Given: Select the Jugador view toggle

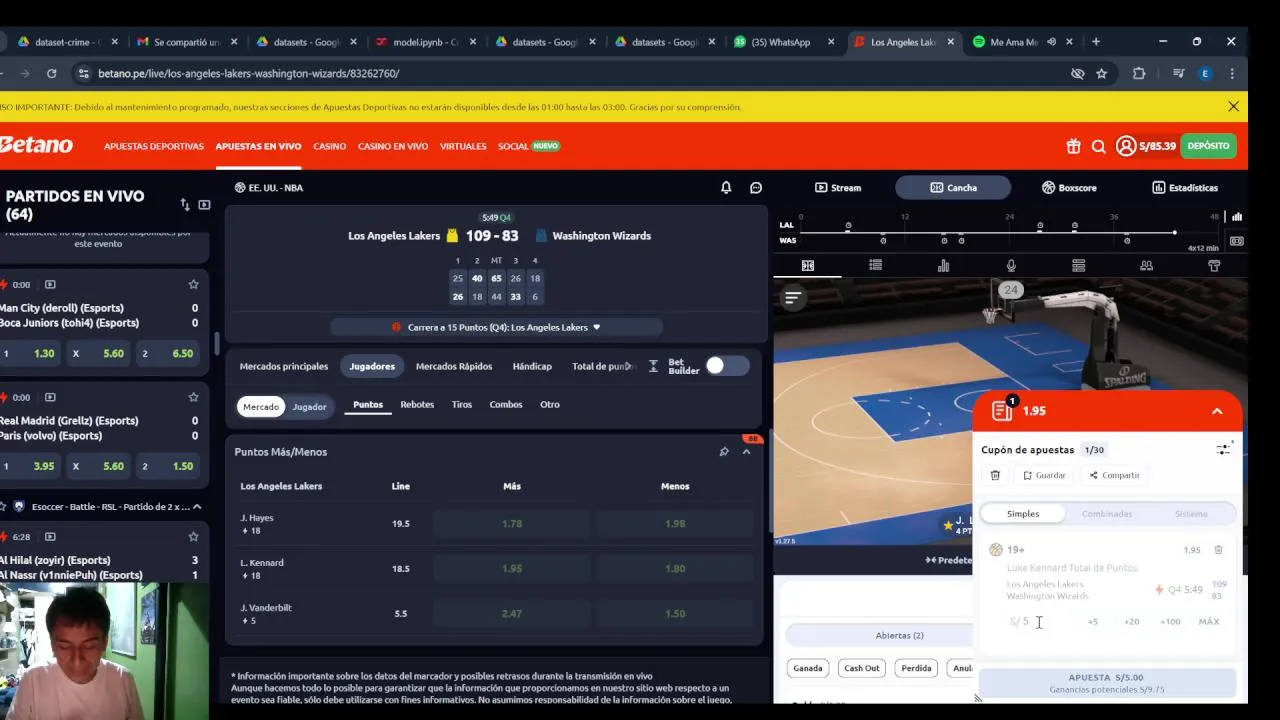Looking at the screenshot, I should coord(309,406).
